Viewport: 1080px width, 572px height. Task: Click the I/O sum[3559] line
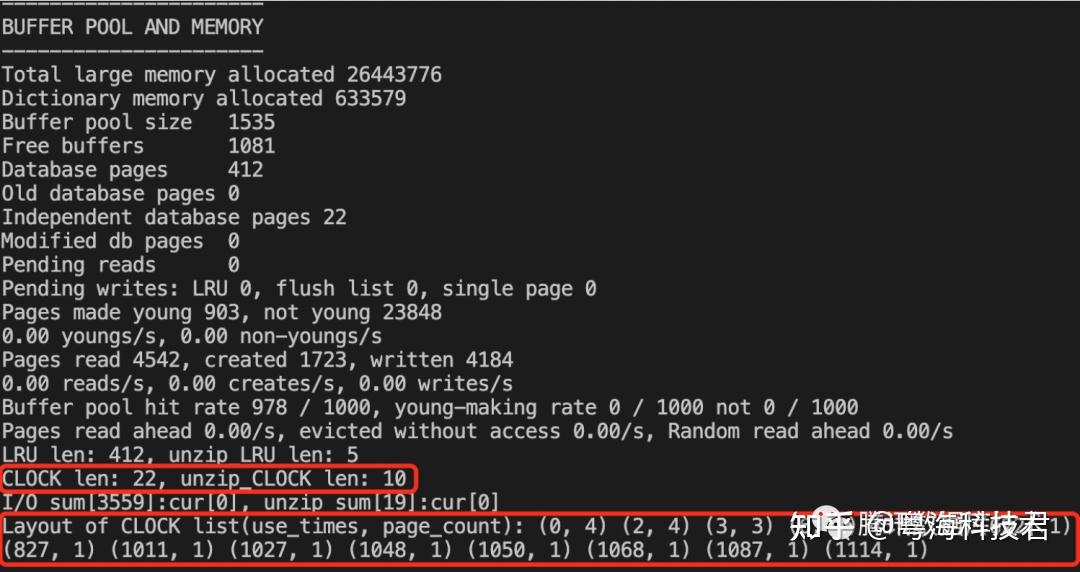251,502
